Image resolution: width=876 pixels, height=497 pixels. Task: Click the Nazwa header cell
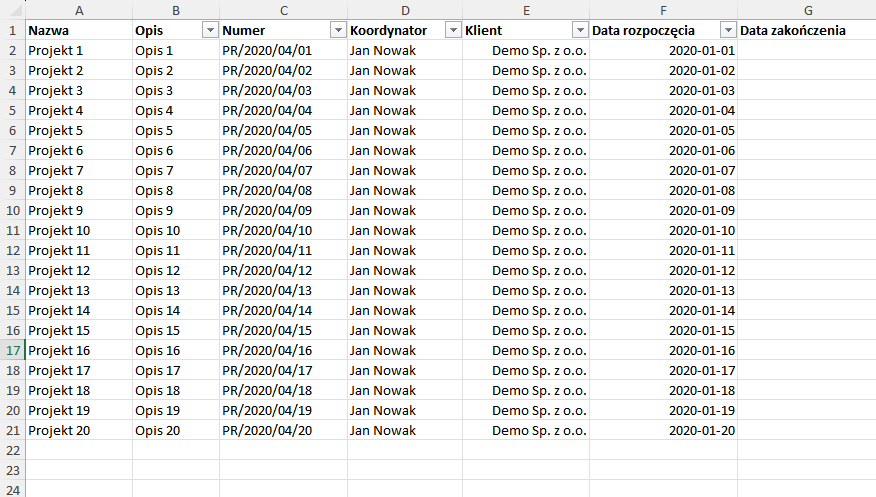(79, 31)
